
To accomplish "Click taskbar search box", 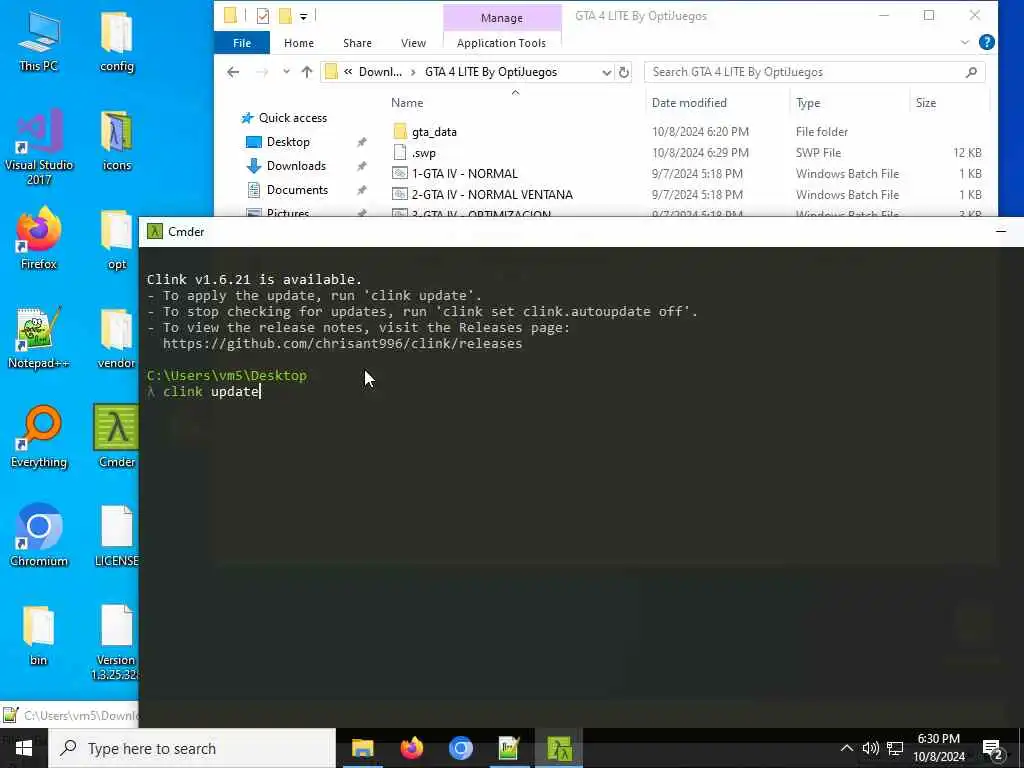I will 192,748.
